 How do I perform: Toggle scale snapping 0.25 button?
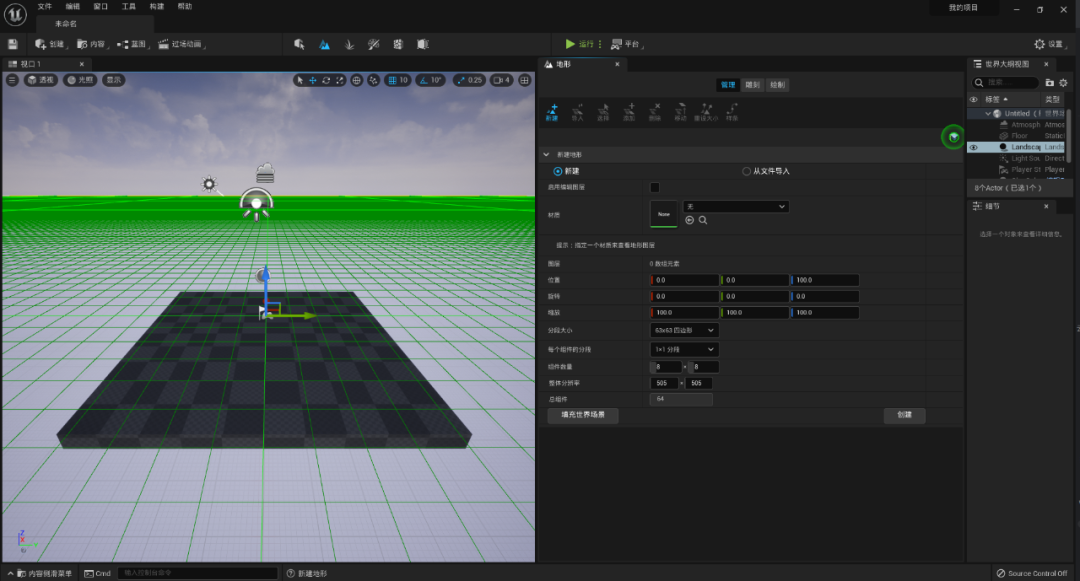(x=470, y=81)
